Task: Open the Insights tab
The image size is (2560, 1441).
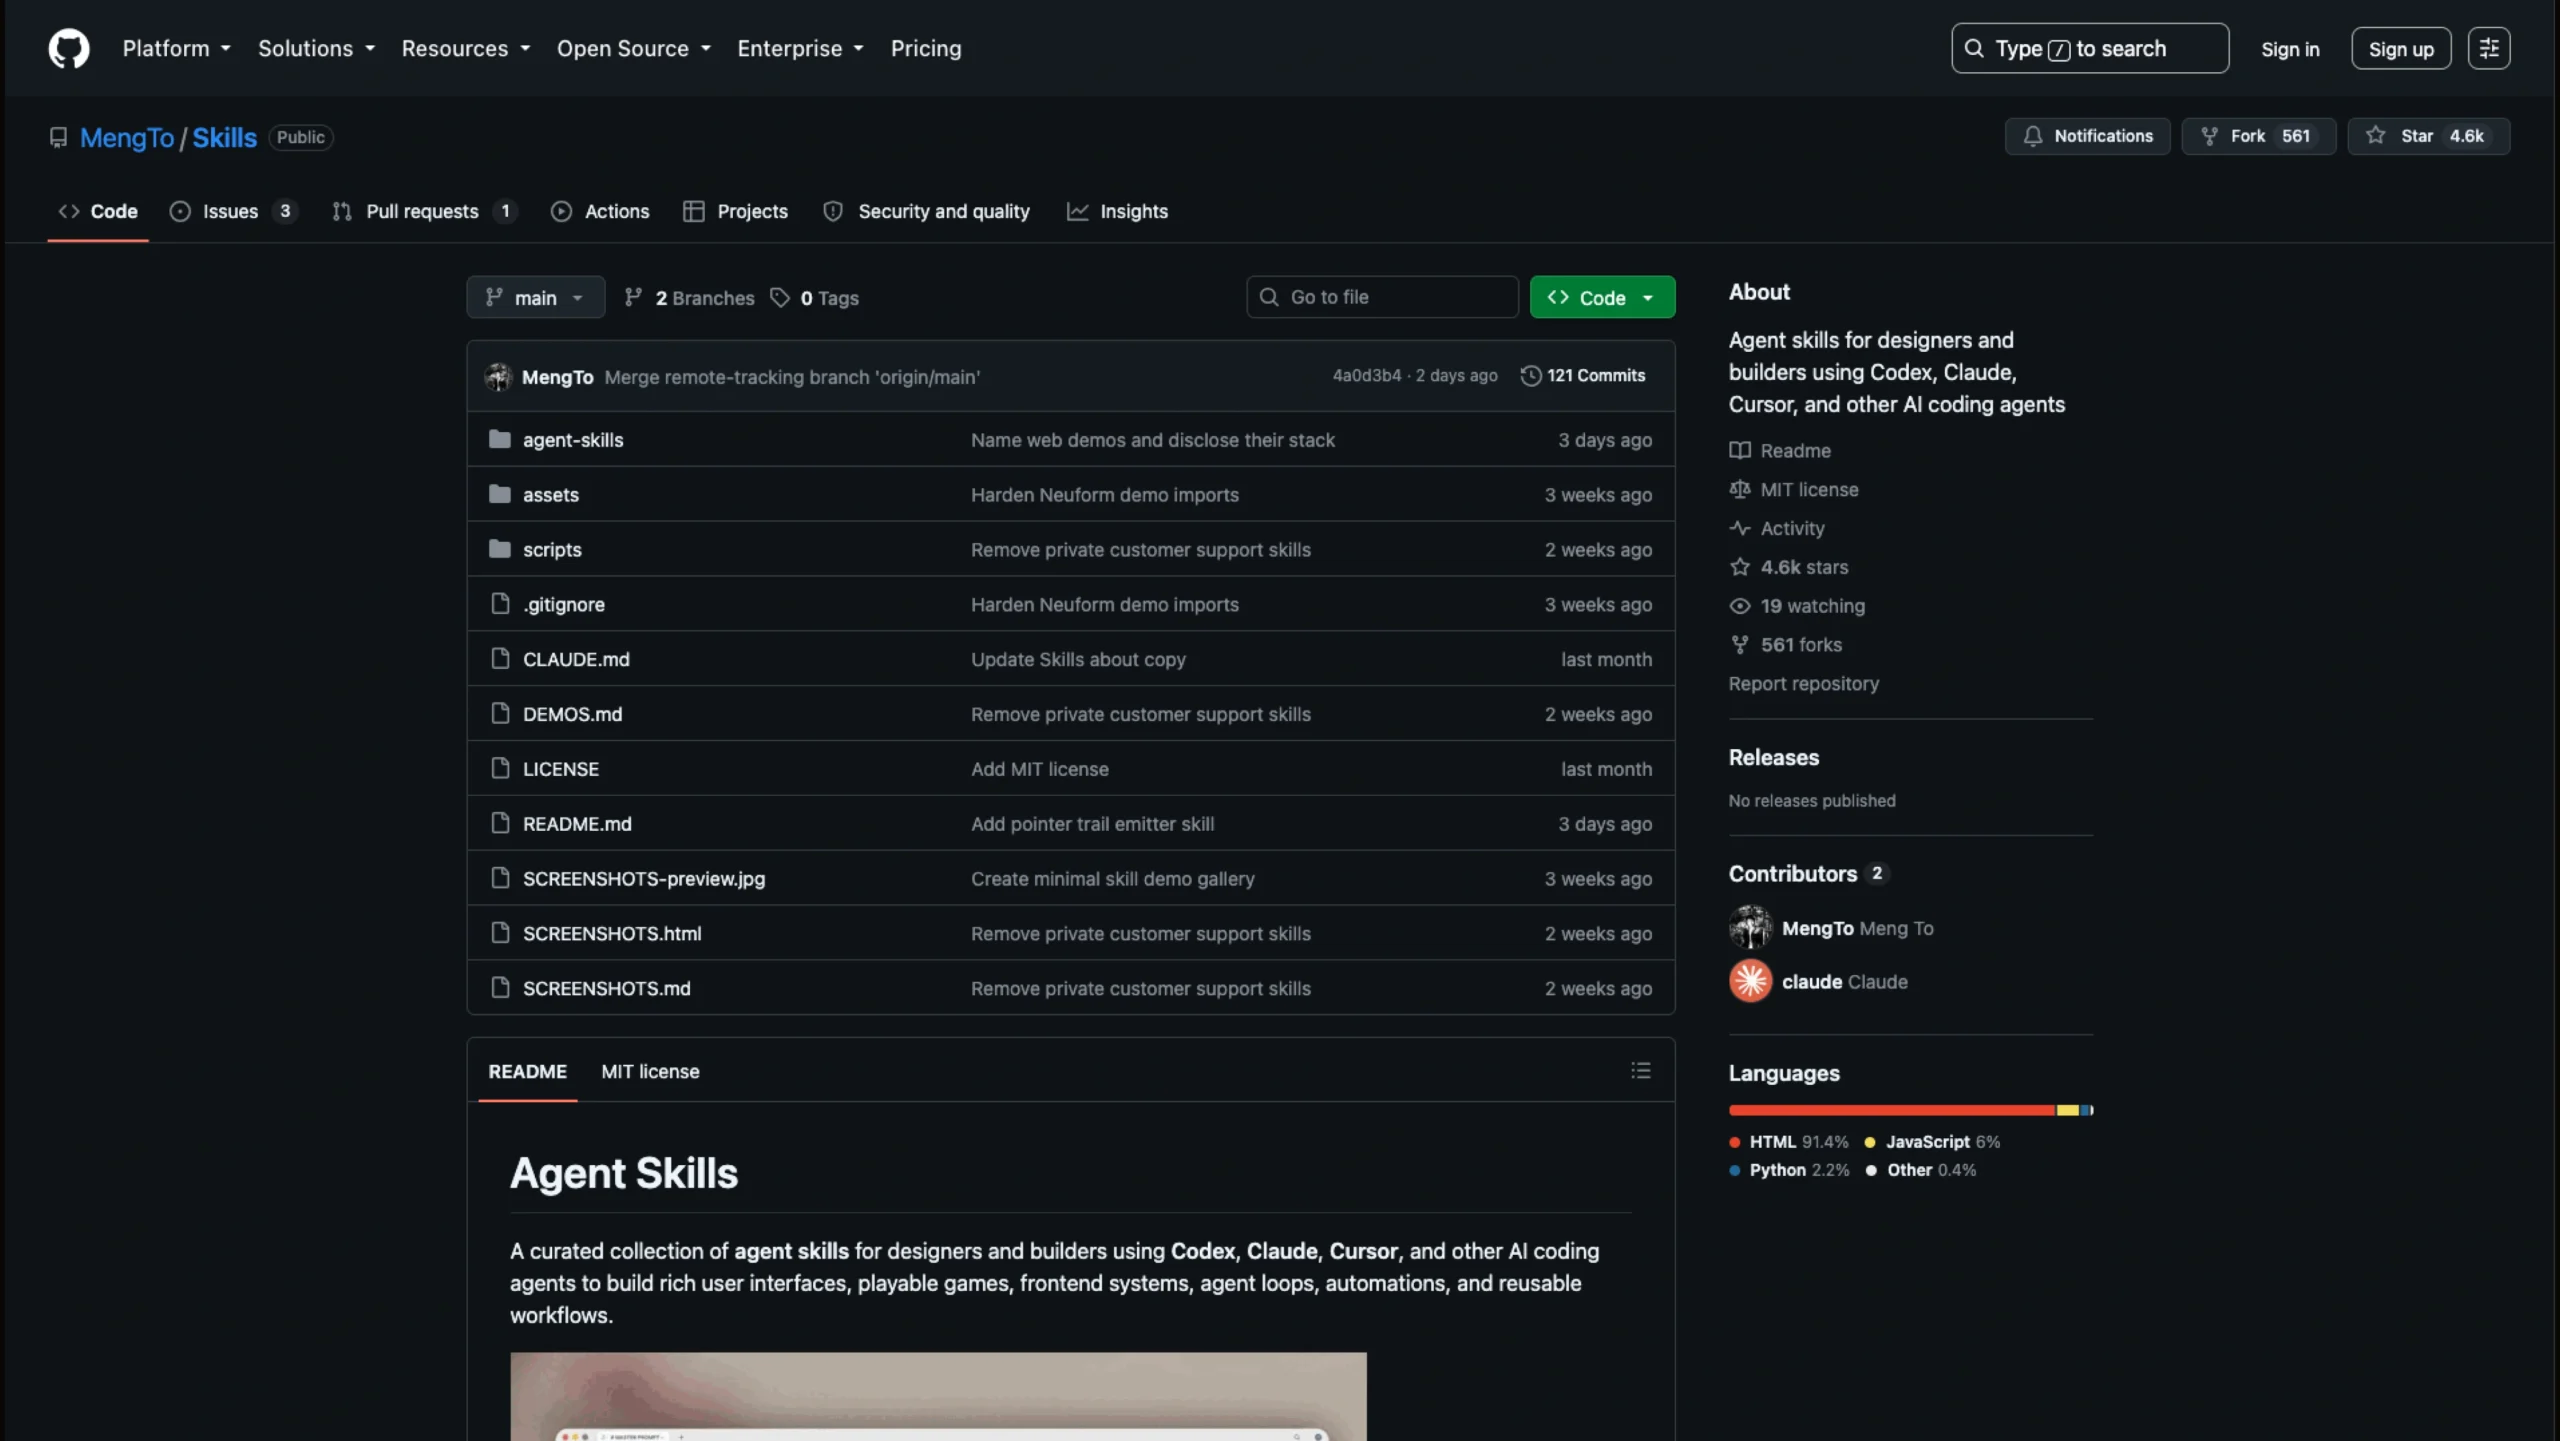Action: pyautogui.click(x=1117, y=211)
